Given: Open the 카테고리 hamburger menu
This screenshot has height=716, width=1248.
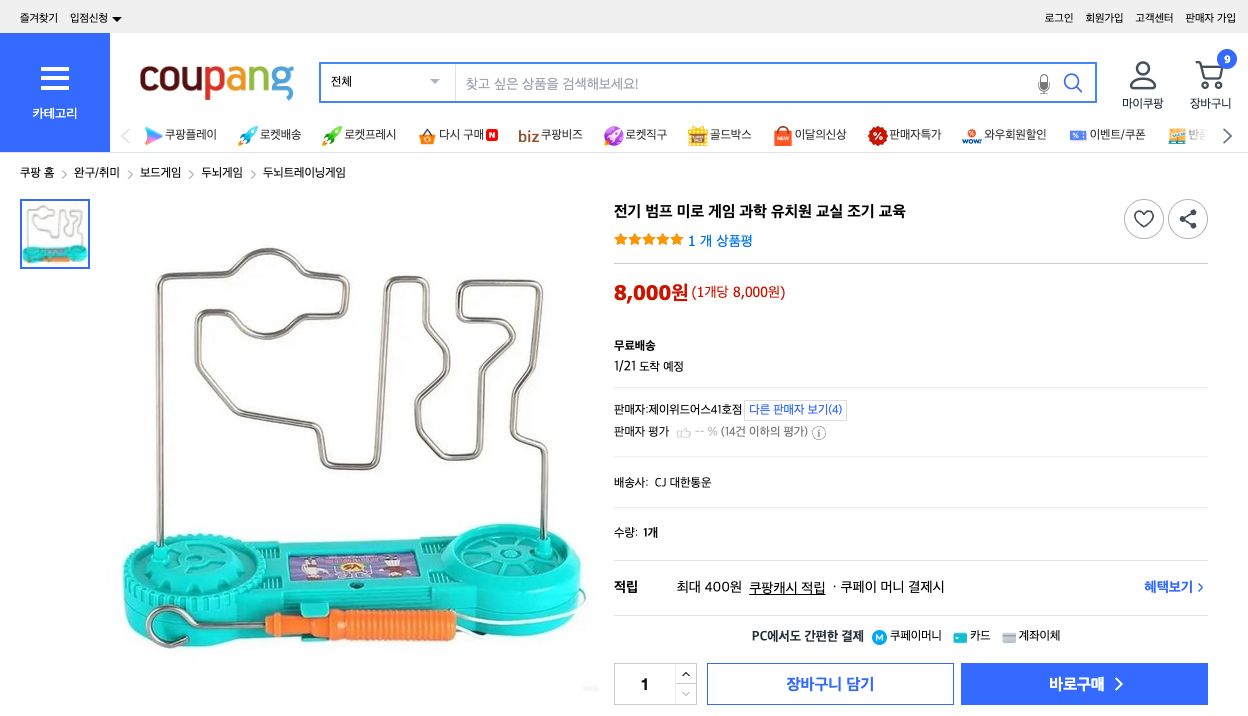Looking at the screenshot, I should [54, 79].
